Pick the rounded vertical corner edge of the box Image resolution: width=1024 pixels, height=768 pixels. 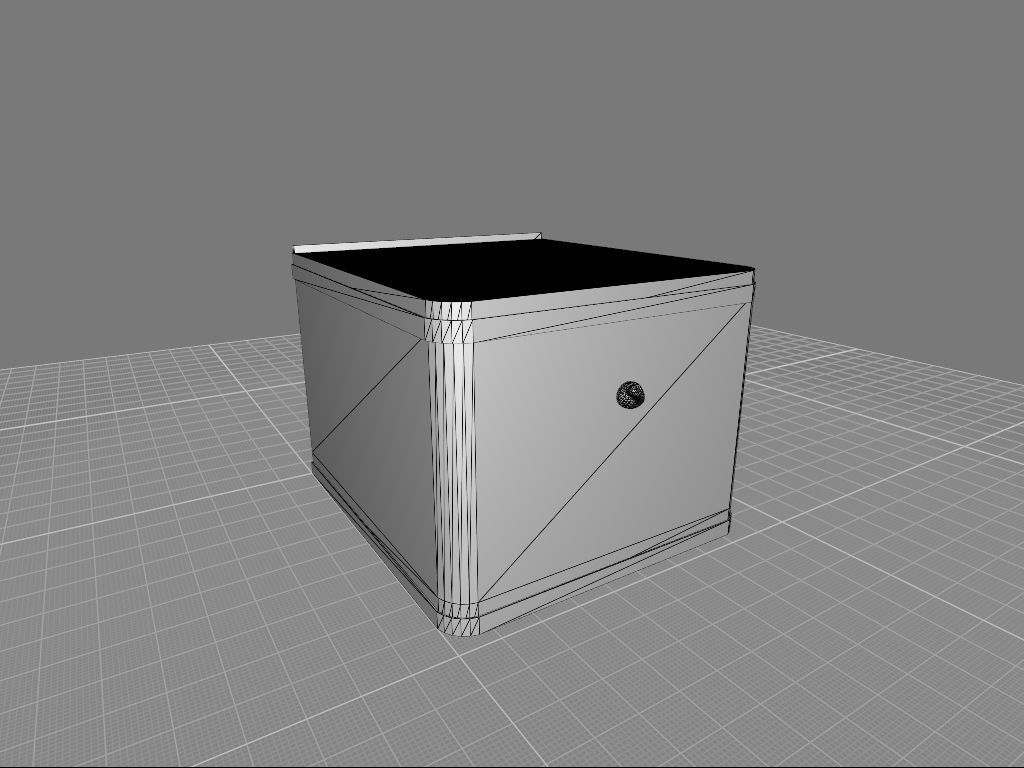click(x=452, y=467)
